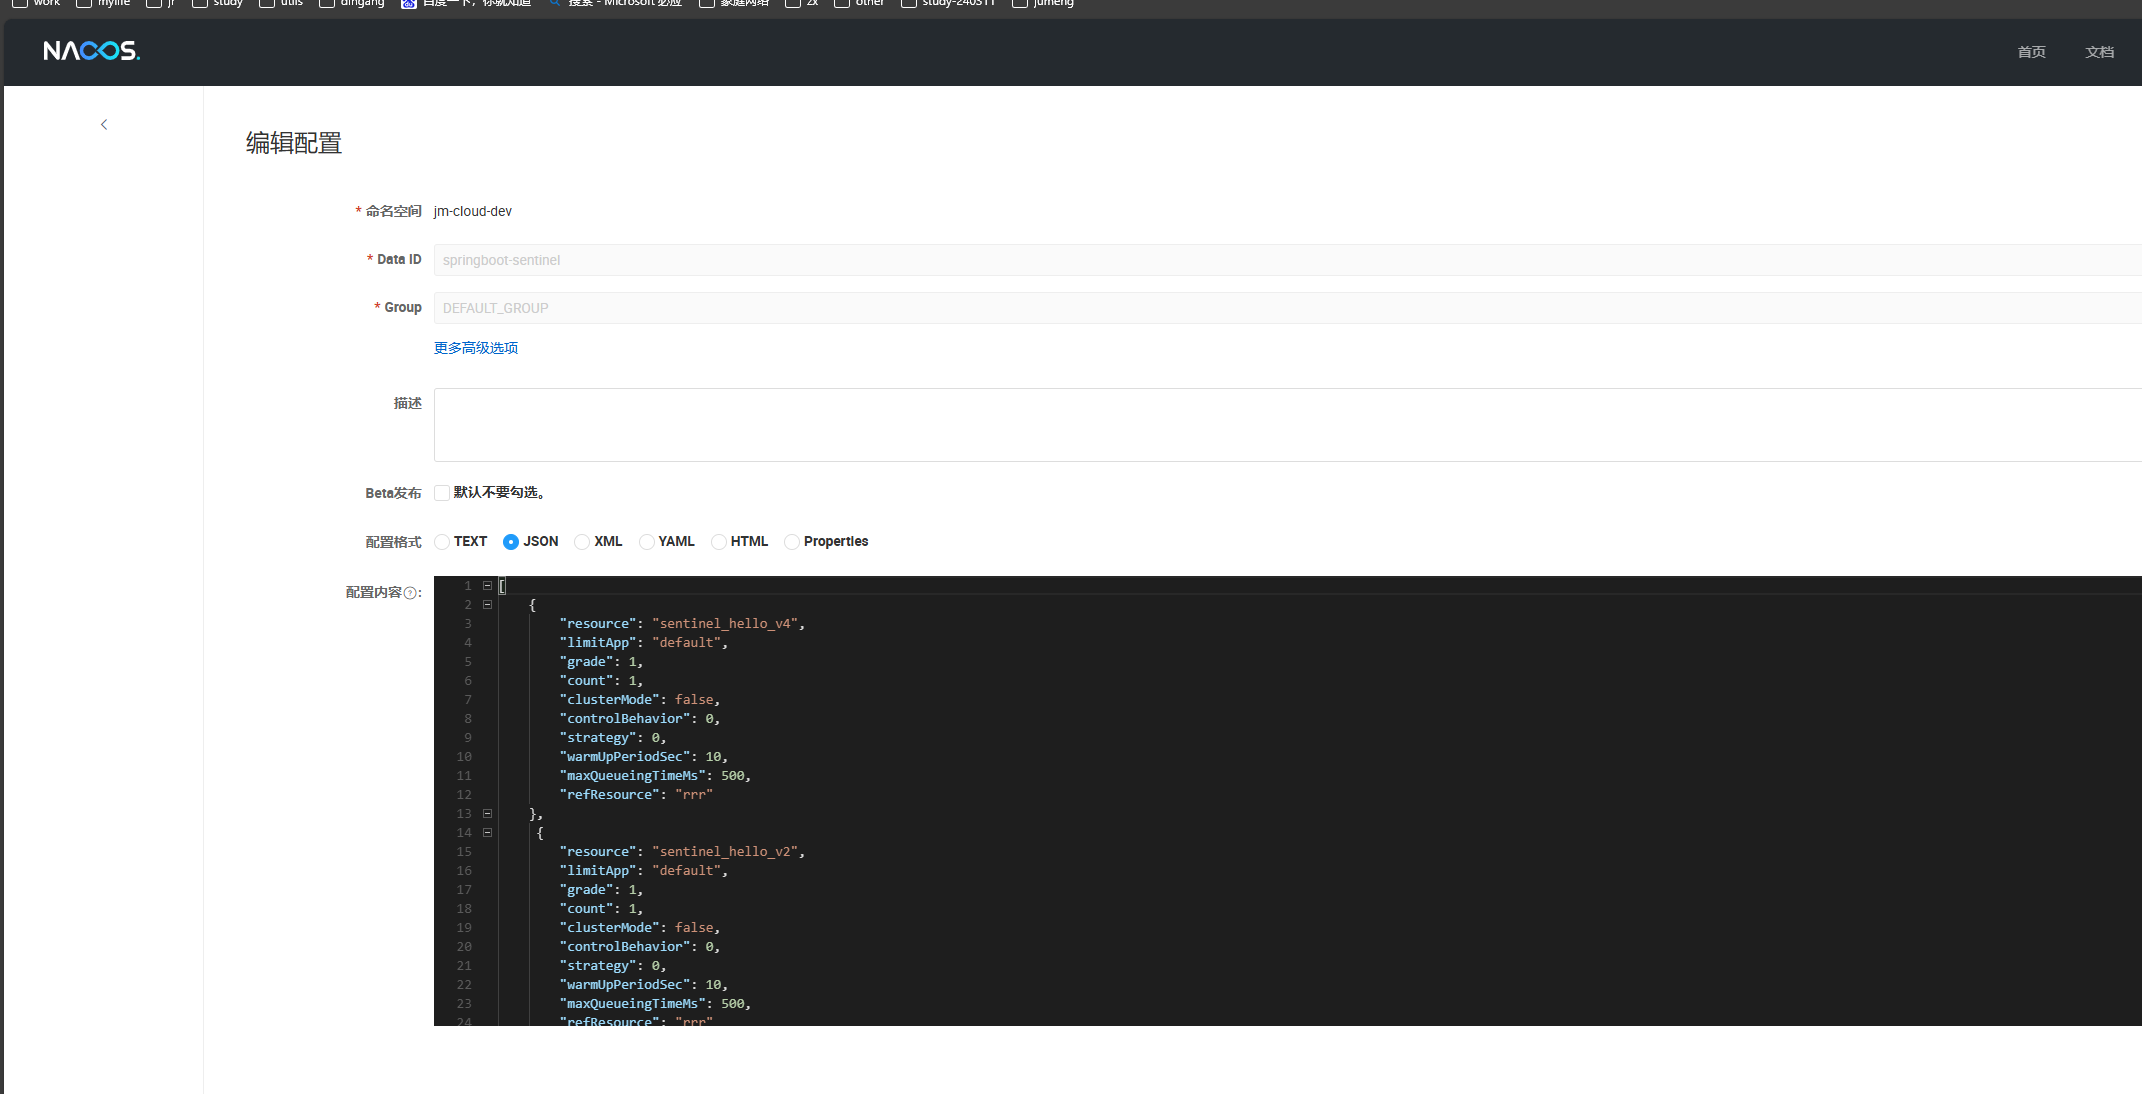
Task: Select TEXT config format
Action: [x=442, y=542]
